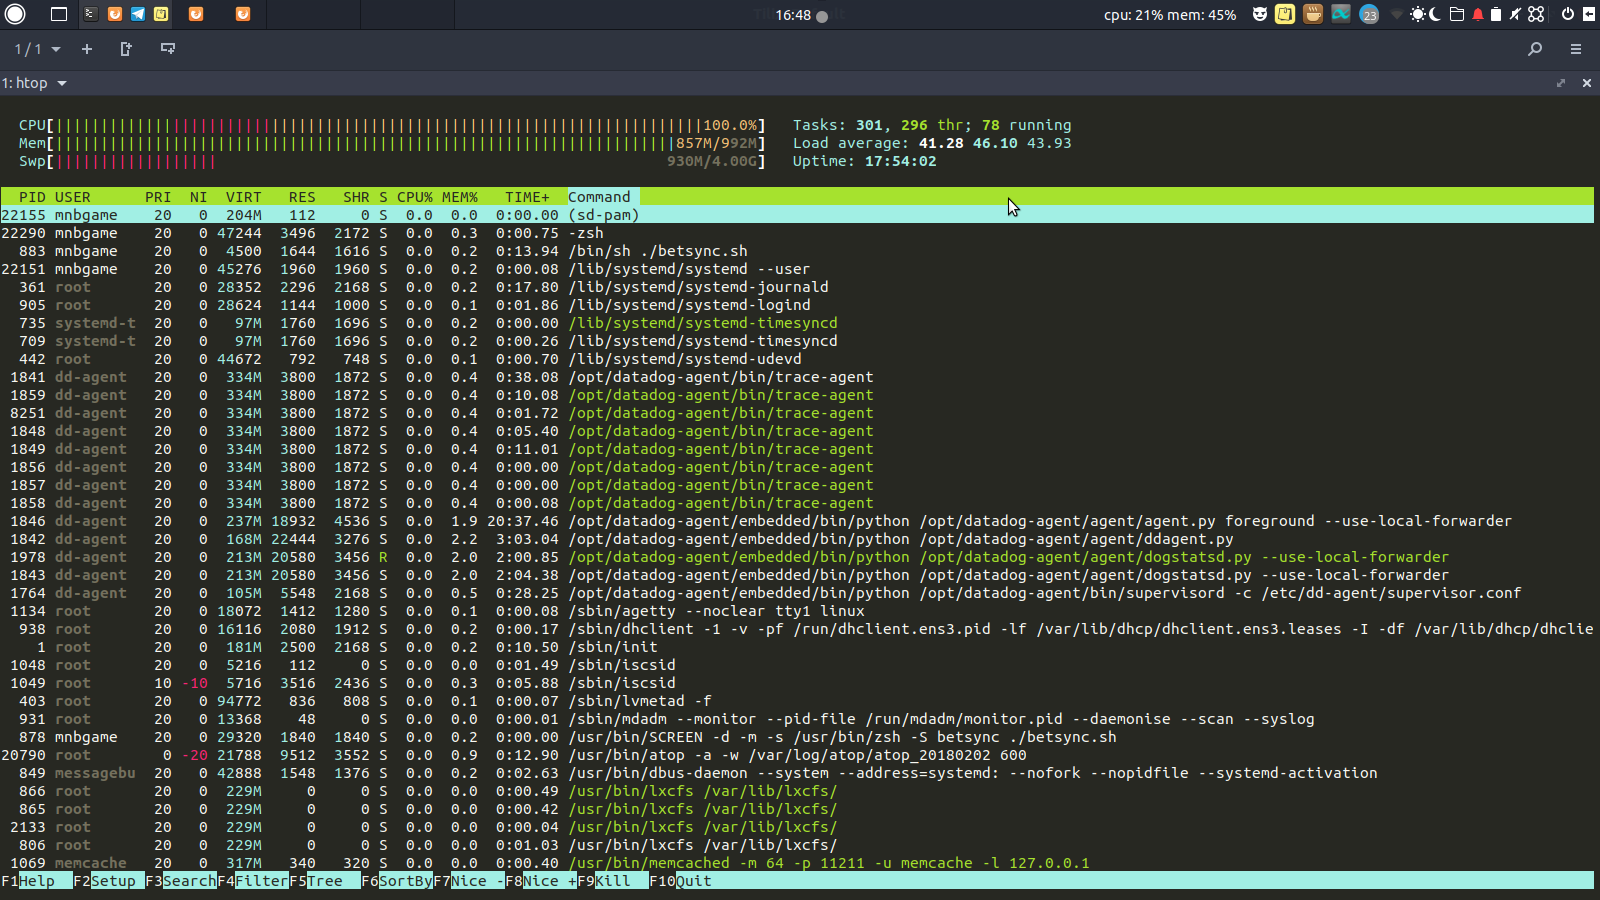Click F7 Nice - in footer

coord(469,881)
